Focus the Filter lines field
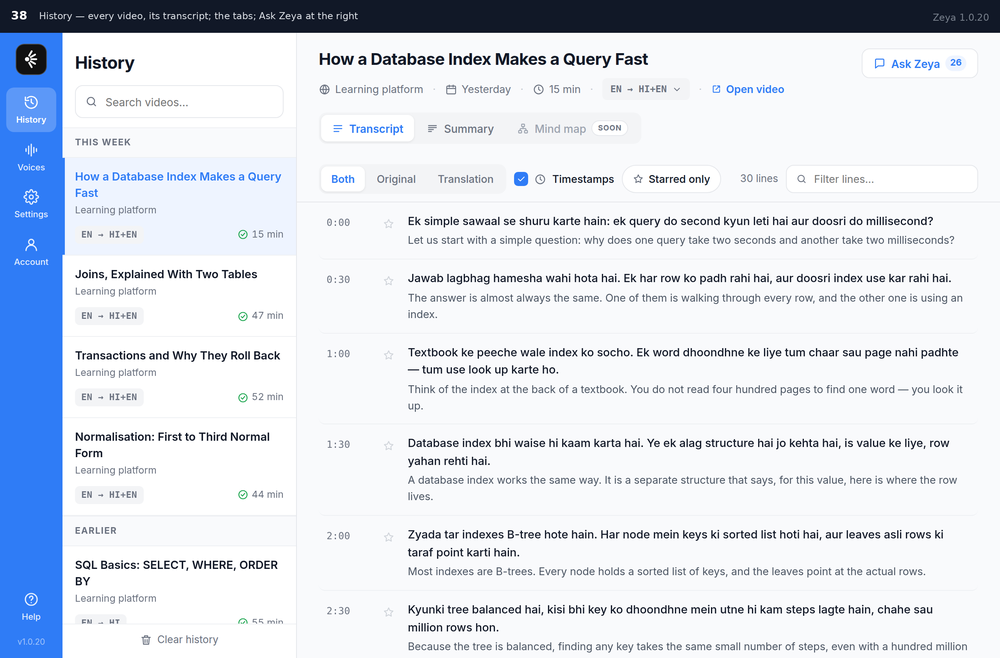This screenshot has width=1000, height=658. [x=882, y=179]
